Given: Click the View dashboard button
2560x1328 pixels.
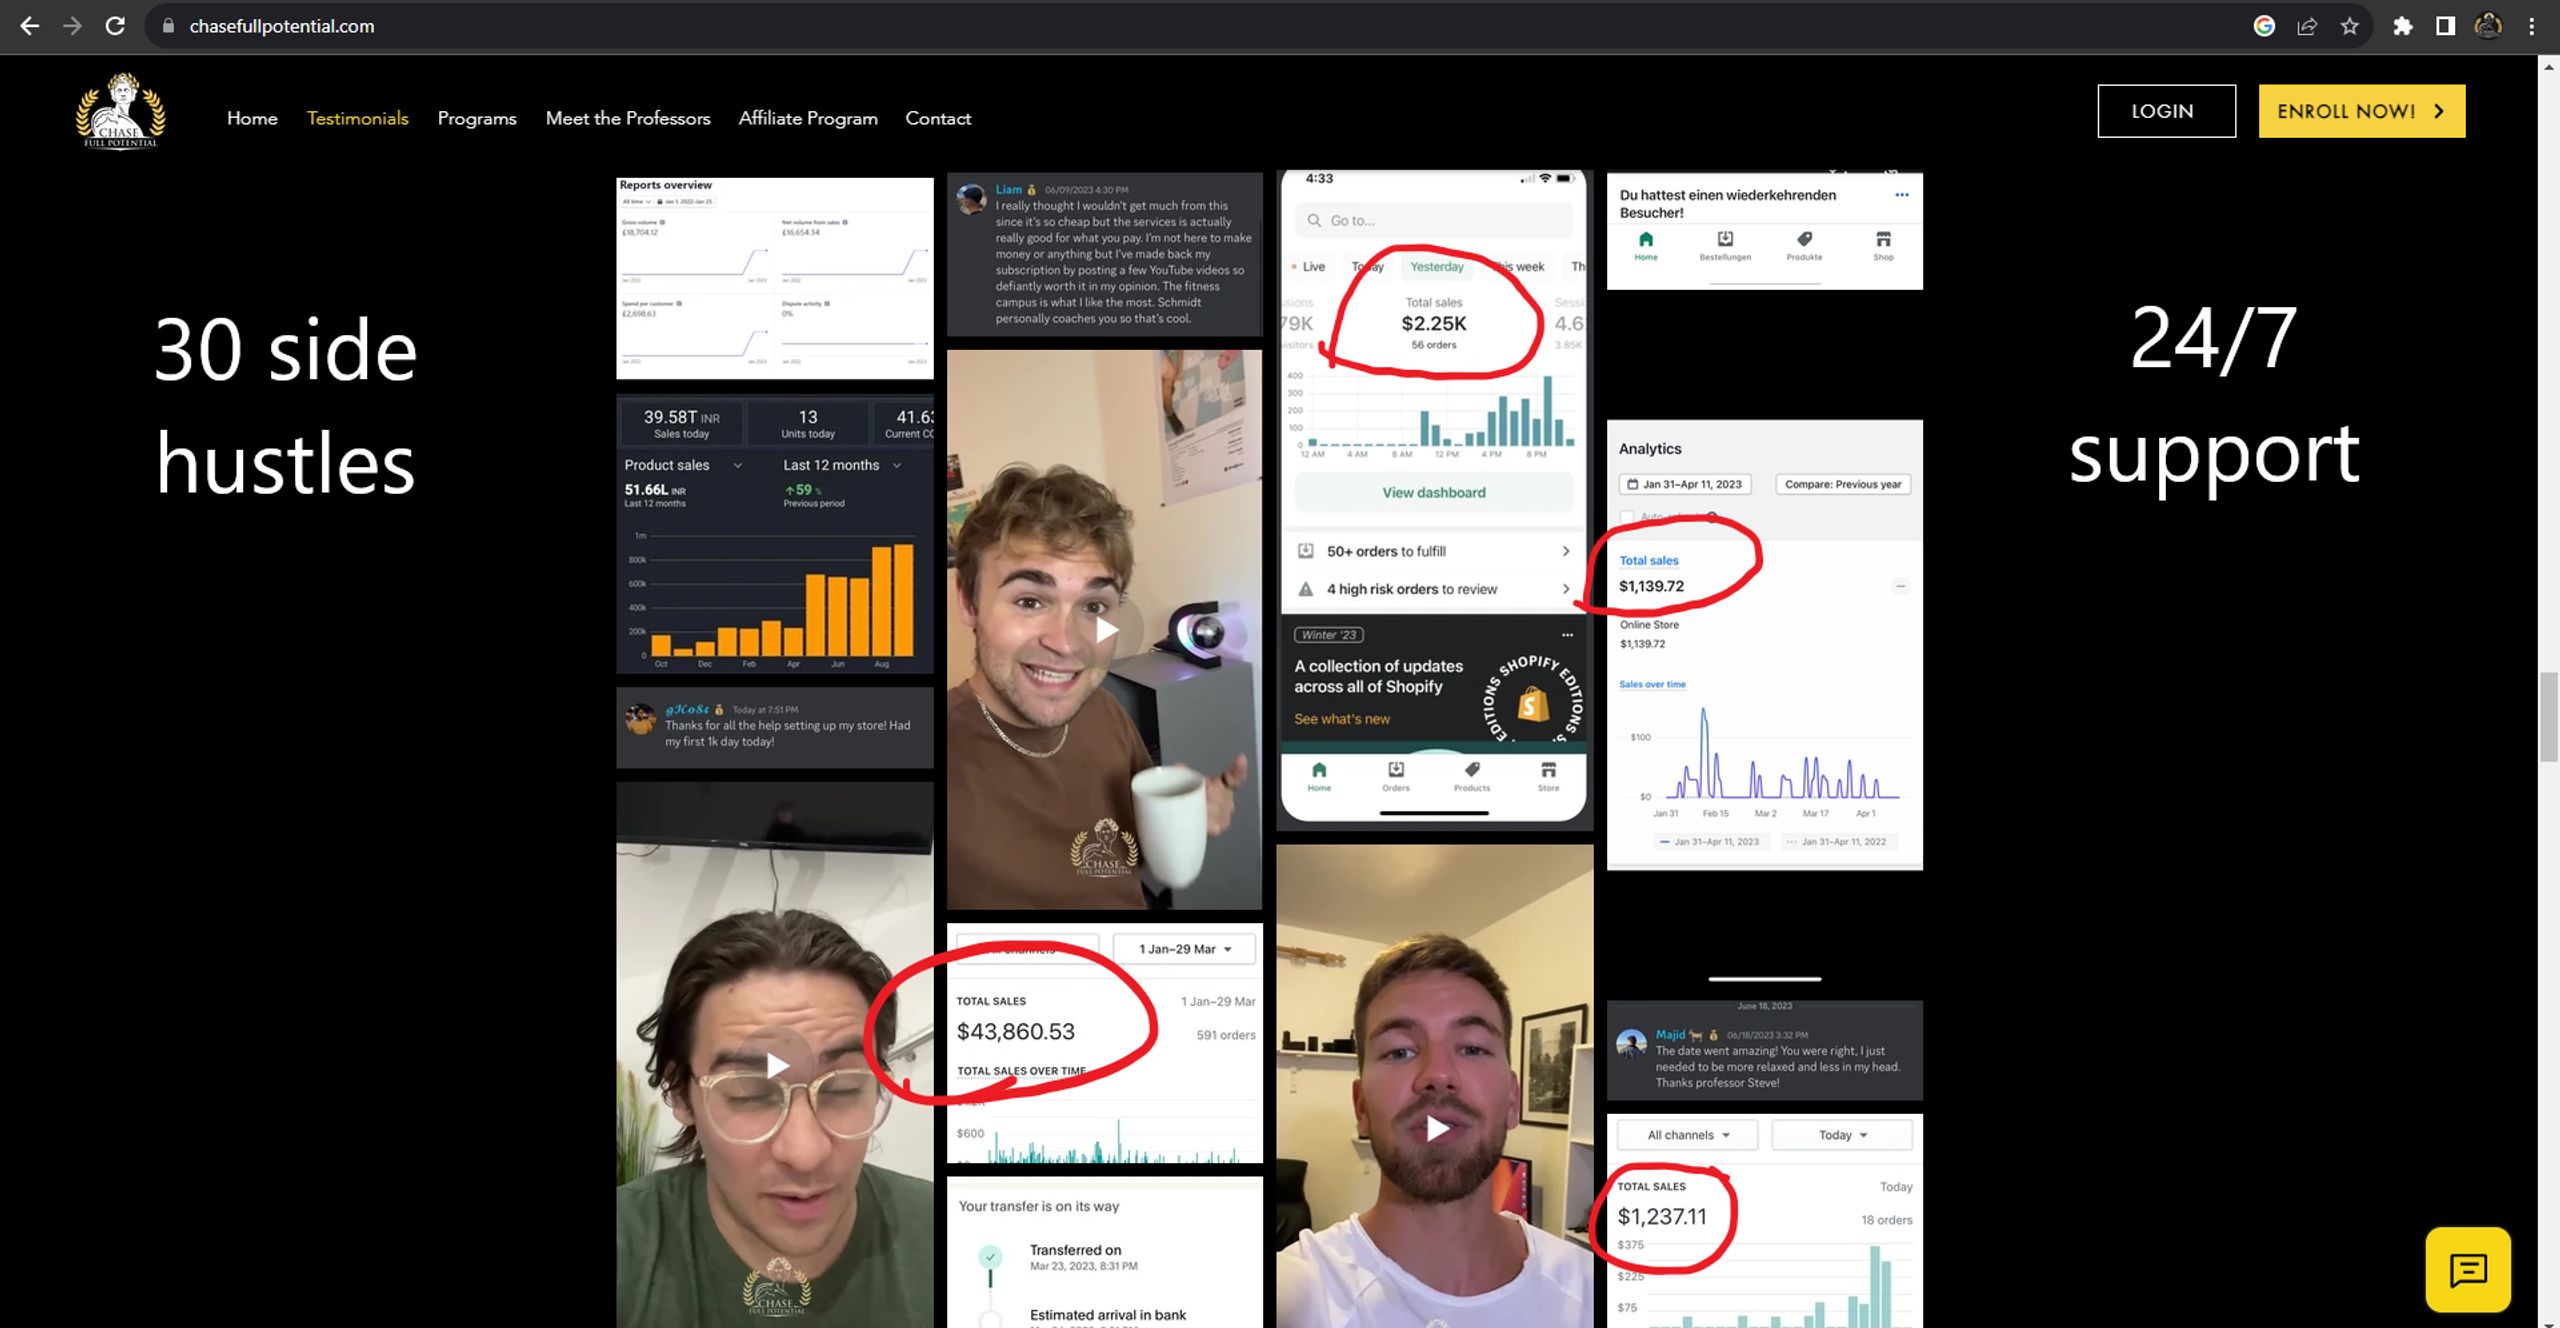Looking at the screenshot, I should [1434, 492].
